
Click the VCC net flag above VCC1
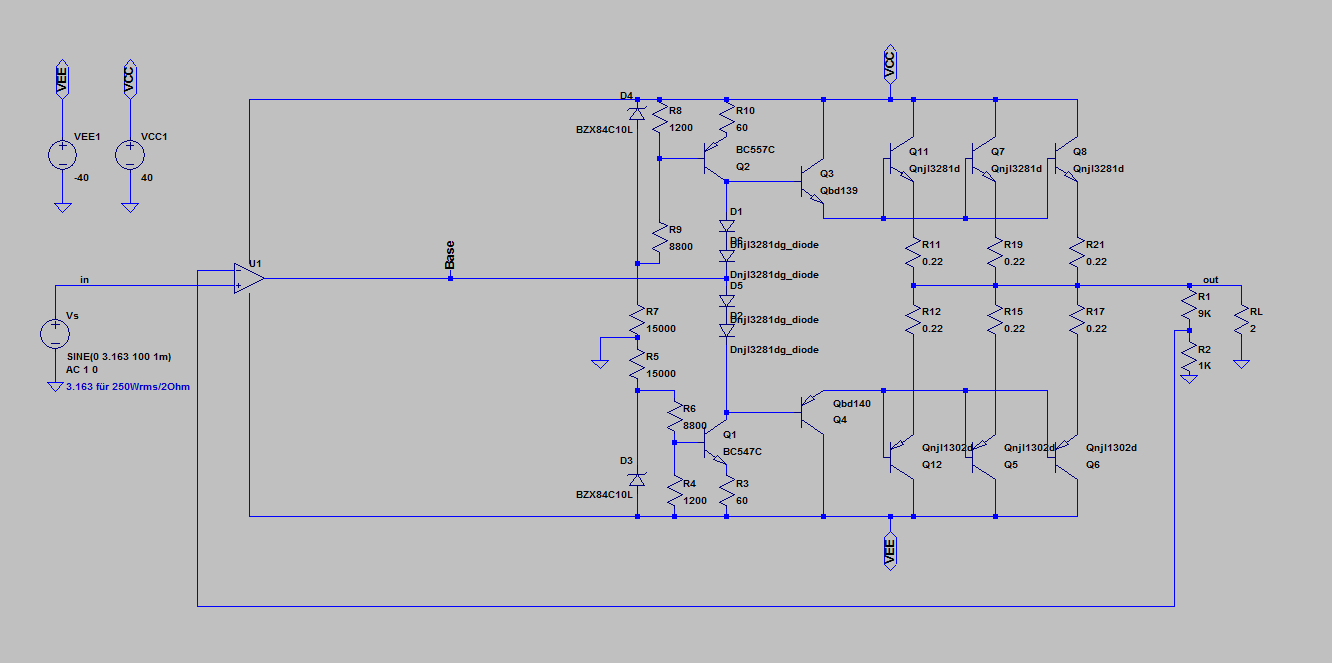pyautogui.click(x=129, y=77)
